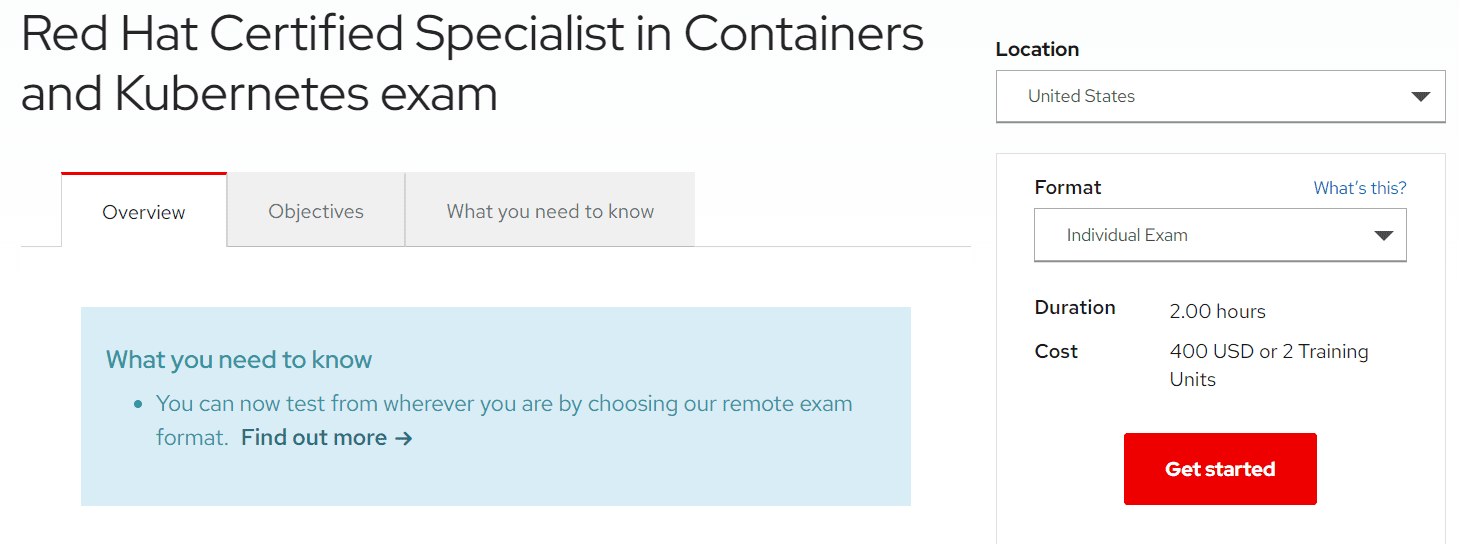Switch to the Objectives tab
The width and height of the screenshot is (1459, 544).
coord(316,212)
